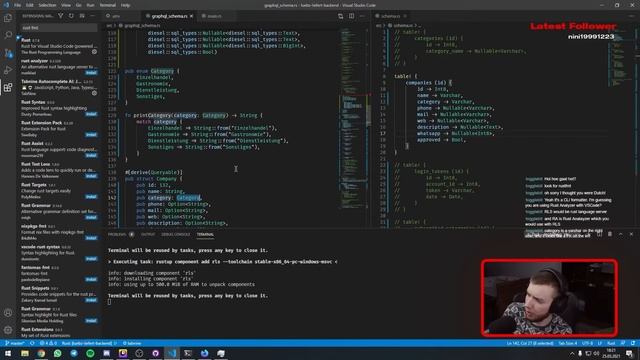
Task: Open the Edit menu
Action: pyautogui.click(x=29, y=5)
